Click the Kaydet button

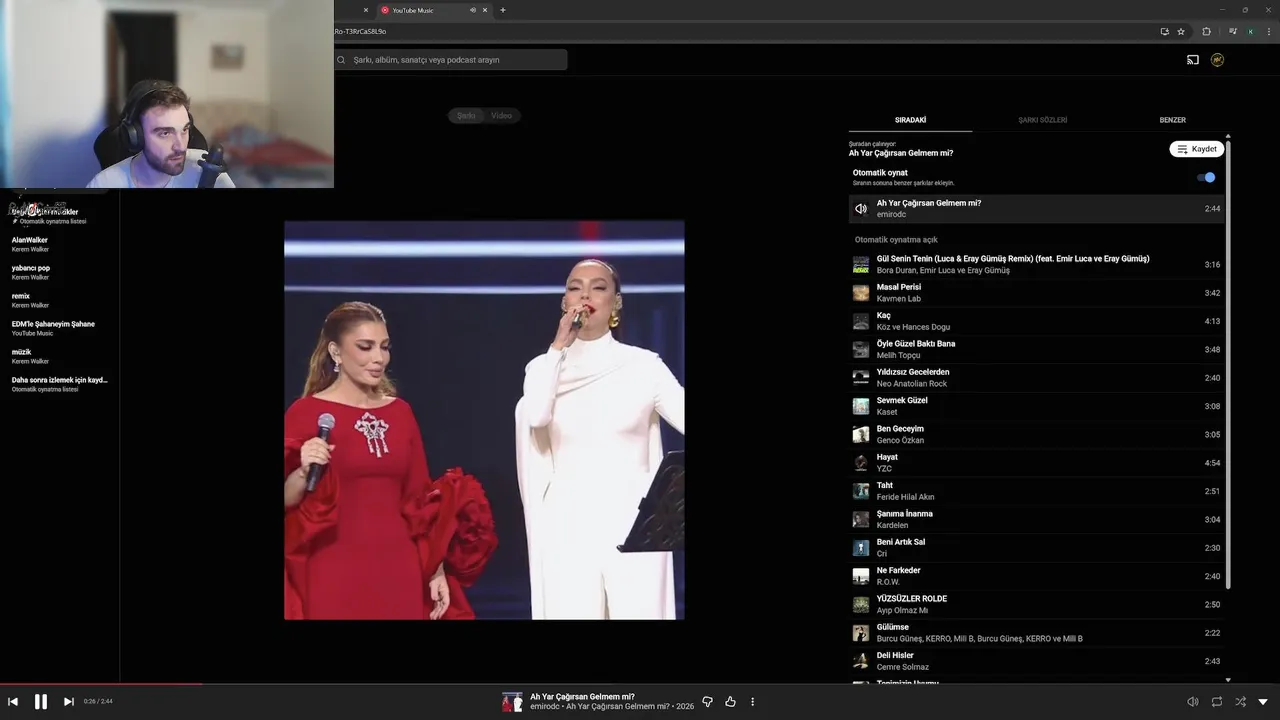(1196, 149)
